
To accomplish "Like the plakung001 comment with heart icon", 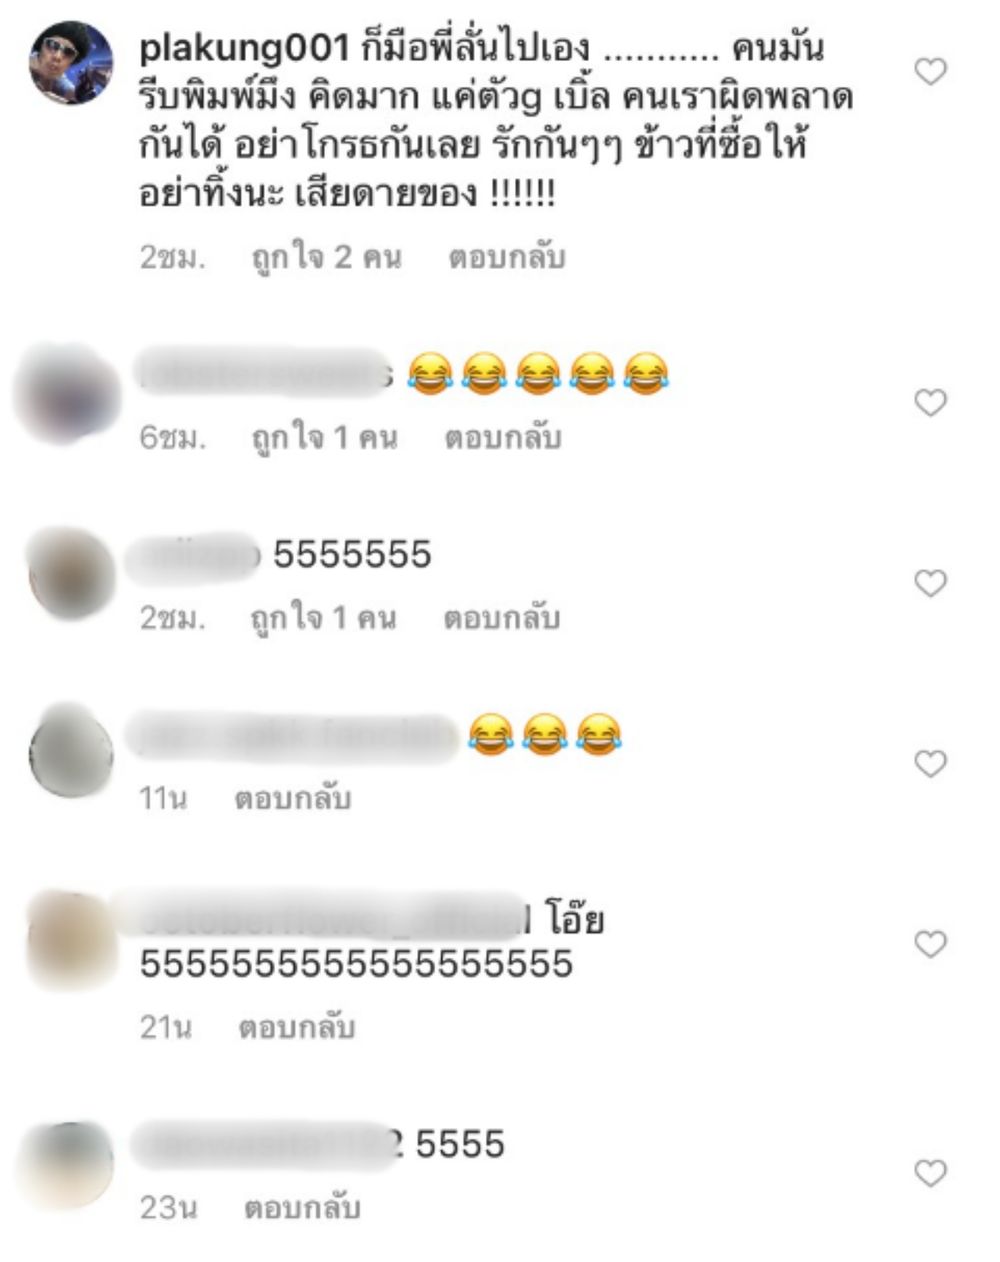I will click(x=931, y=71).
